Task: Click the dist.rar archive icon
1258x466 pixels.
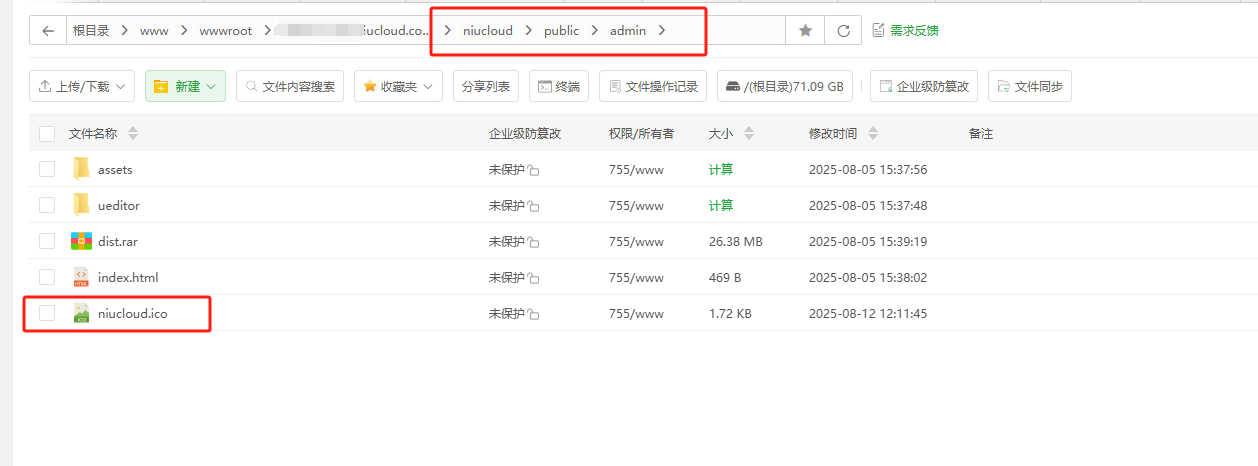Action: point(81,241)
